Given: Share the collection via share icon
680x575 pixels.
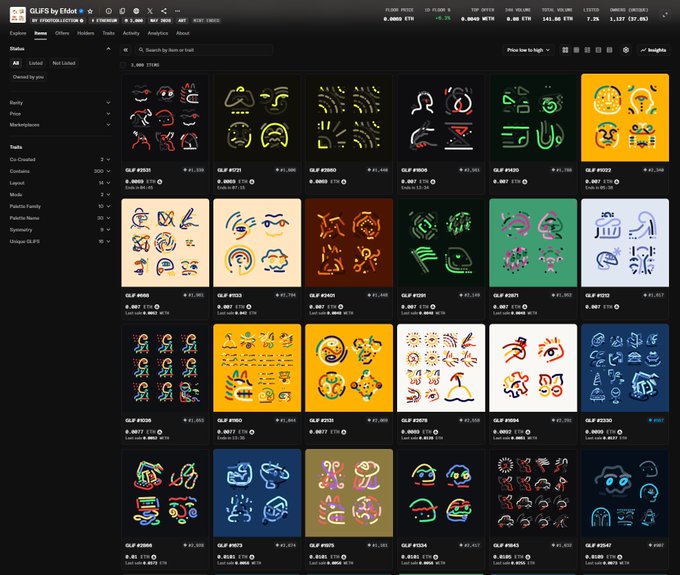Looking at the screenshot, I should pyautogui.click(x=163, y=11).
